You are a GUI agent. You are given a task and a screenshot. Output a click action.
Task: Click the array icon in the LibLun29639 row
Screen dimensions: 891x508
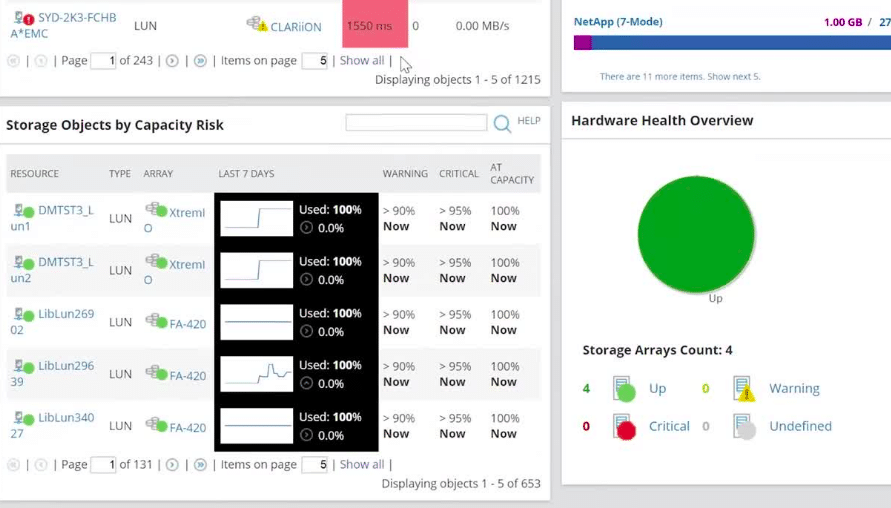pos(156,373)
